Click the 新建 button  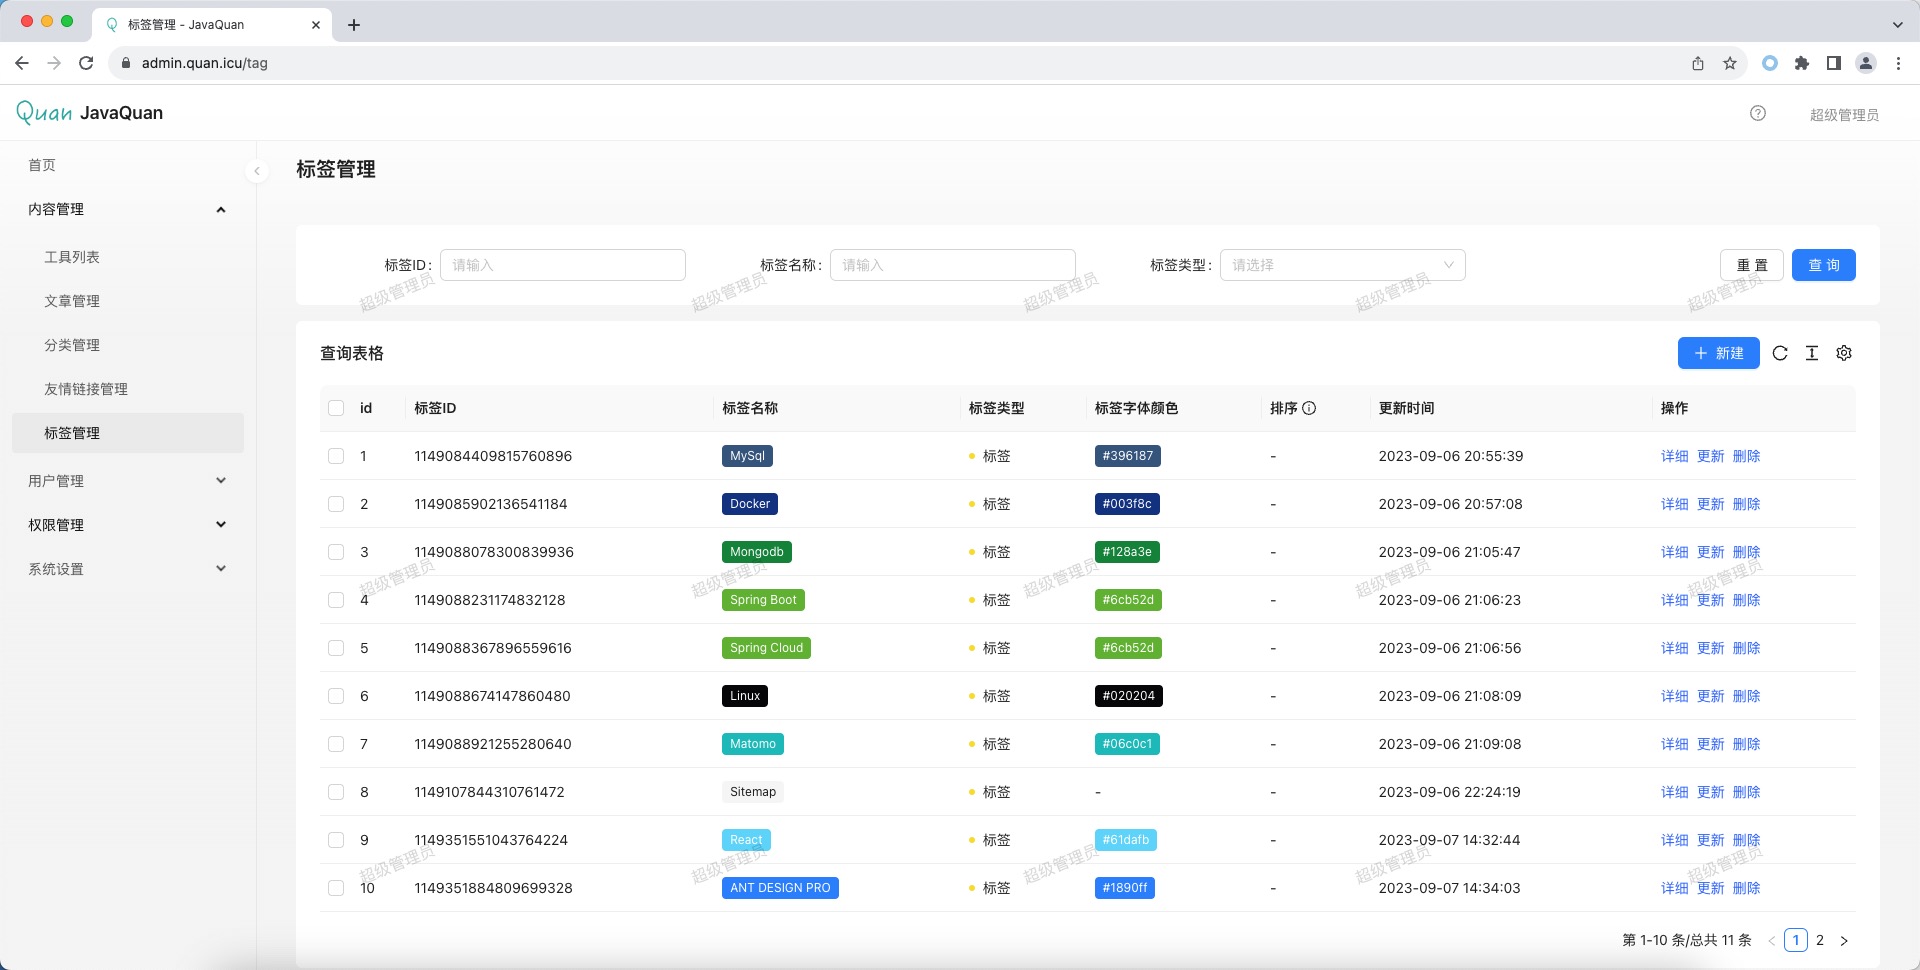coord(1718,353)
